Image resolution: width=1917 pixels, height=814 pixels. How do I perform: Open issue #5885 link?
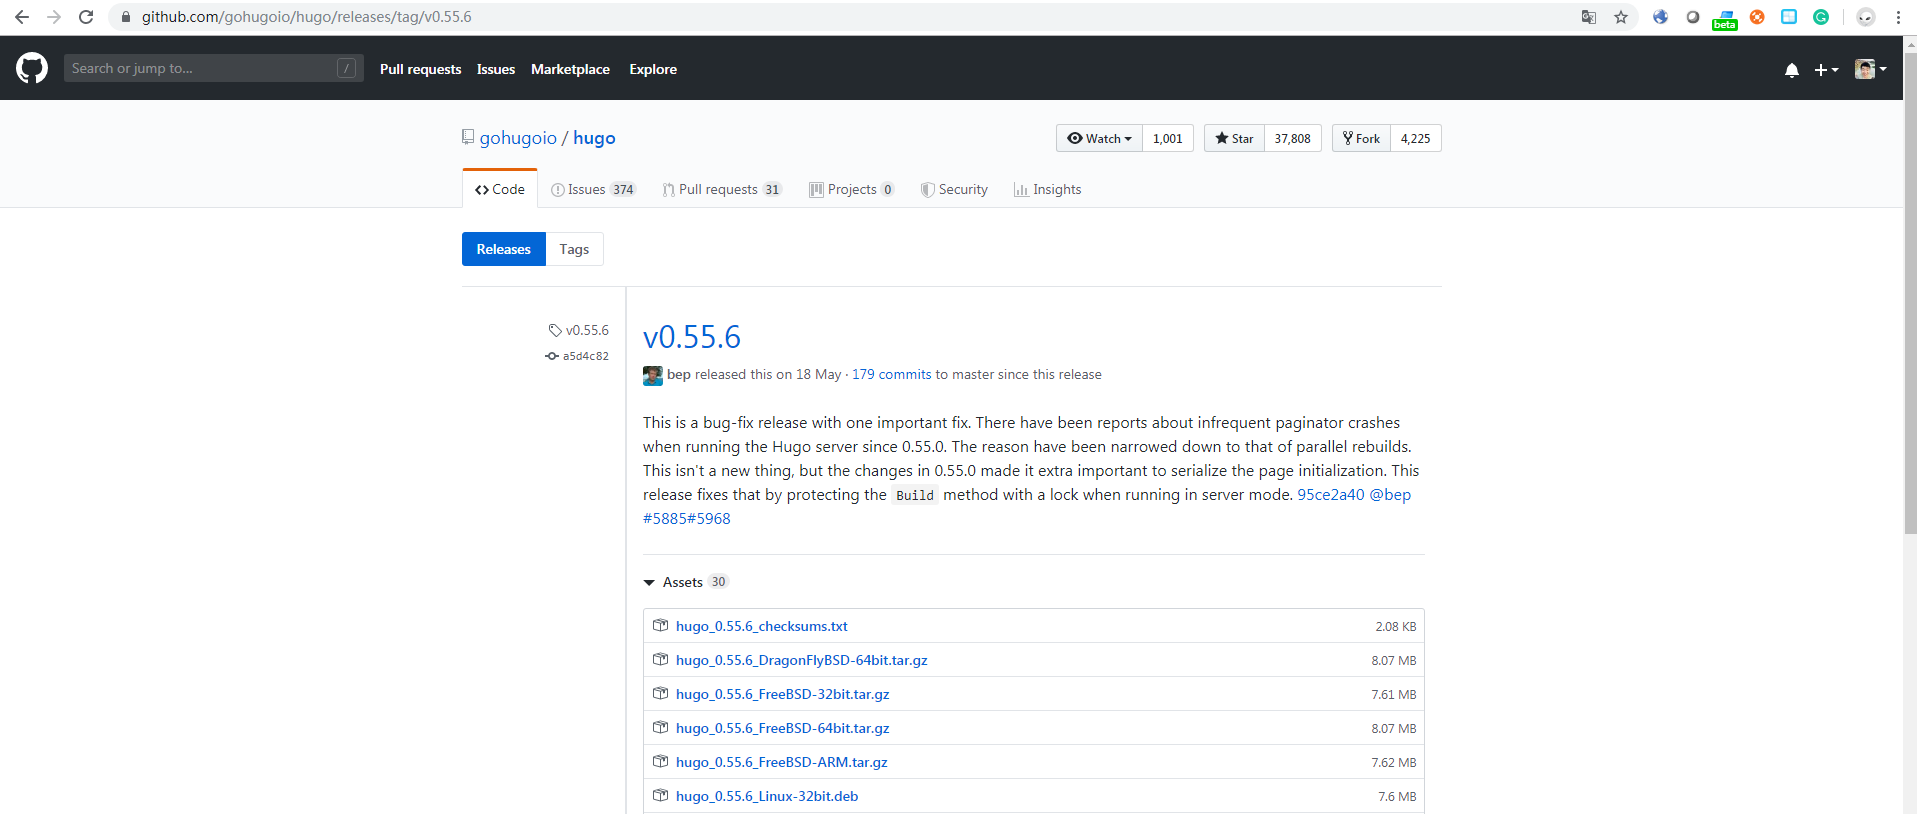point(665,518)
